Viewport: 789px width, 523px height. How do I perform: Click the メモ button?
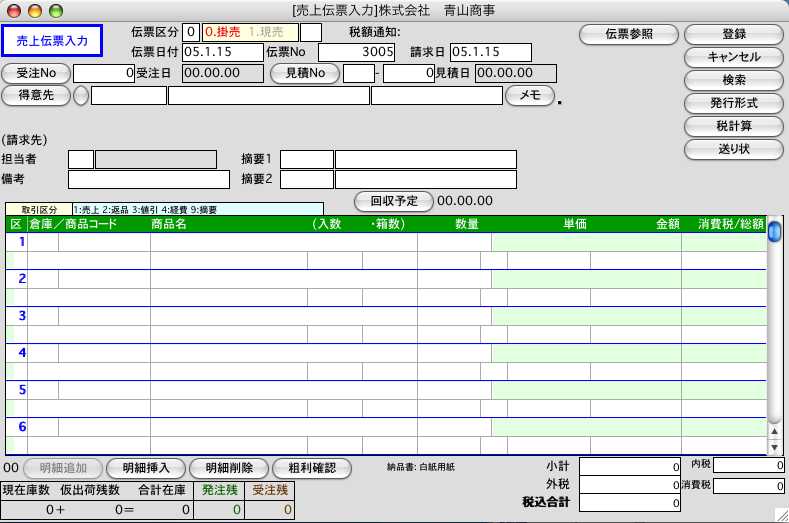pyautogui.click(x=529, y=96)
